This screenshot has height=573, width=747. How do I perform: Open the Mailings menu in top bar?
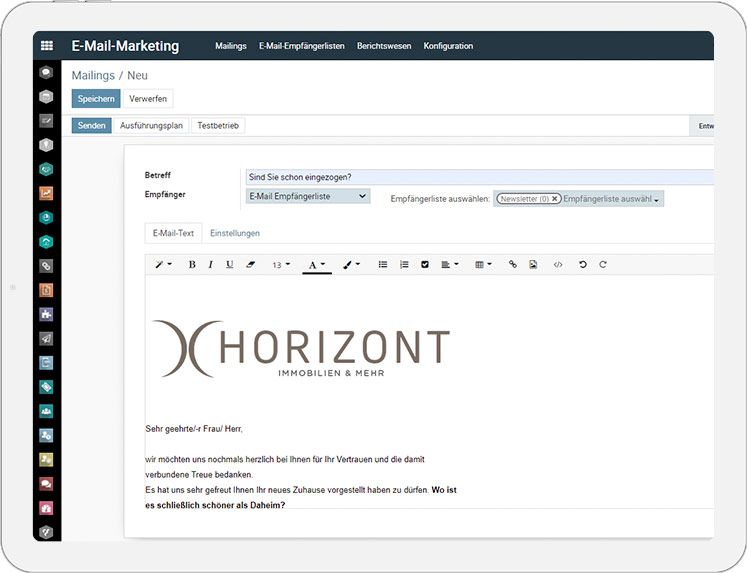pos(231,46)
